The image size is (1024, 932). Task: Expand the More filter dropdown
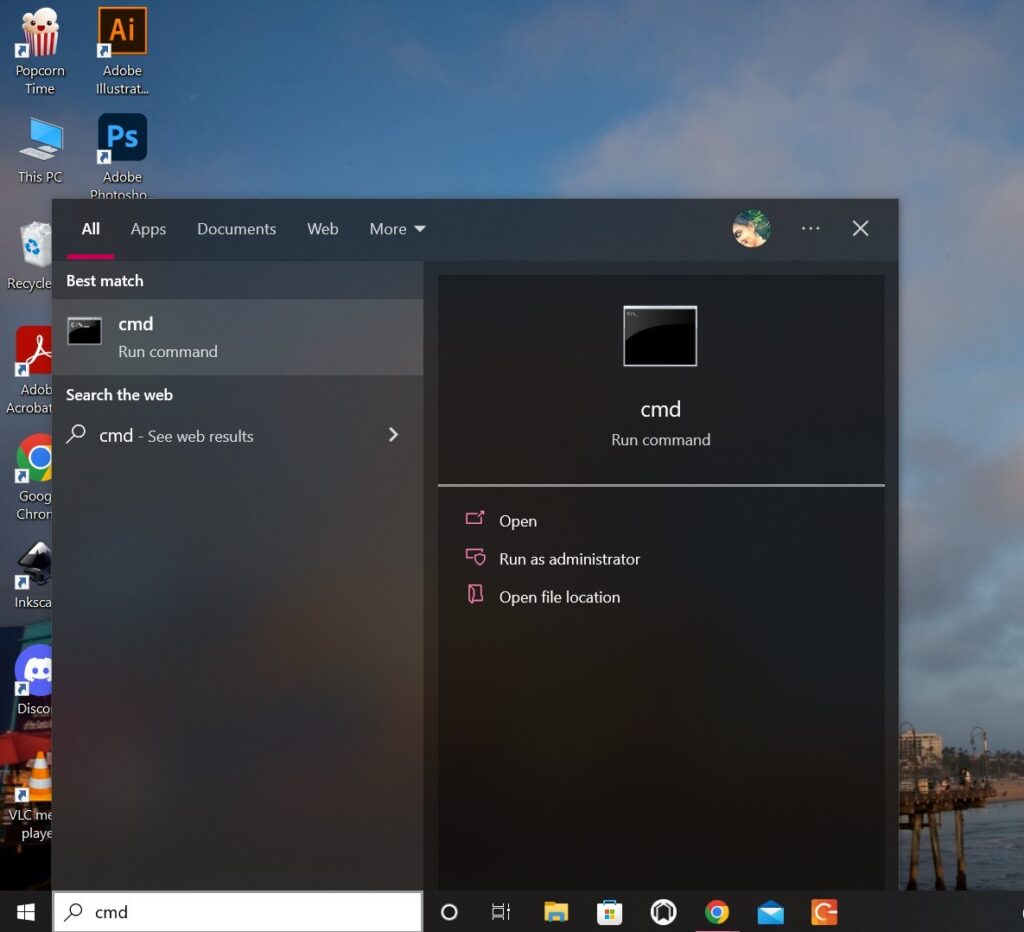pyautogui.click(x=397, y=229)
